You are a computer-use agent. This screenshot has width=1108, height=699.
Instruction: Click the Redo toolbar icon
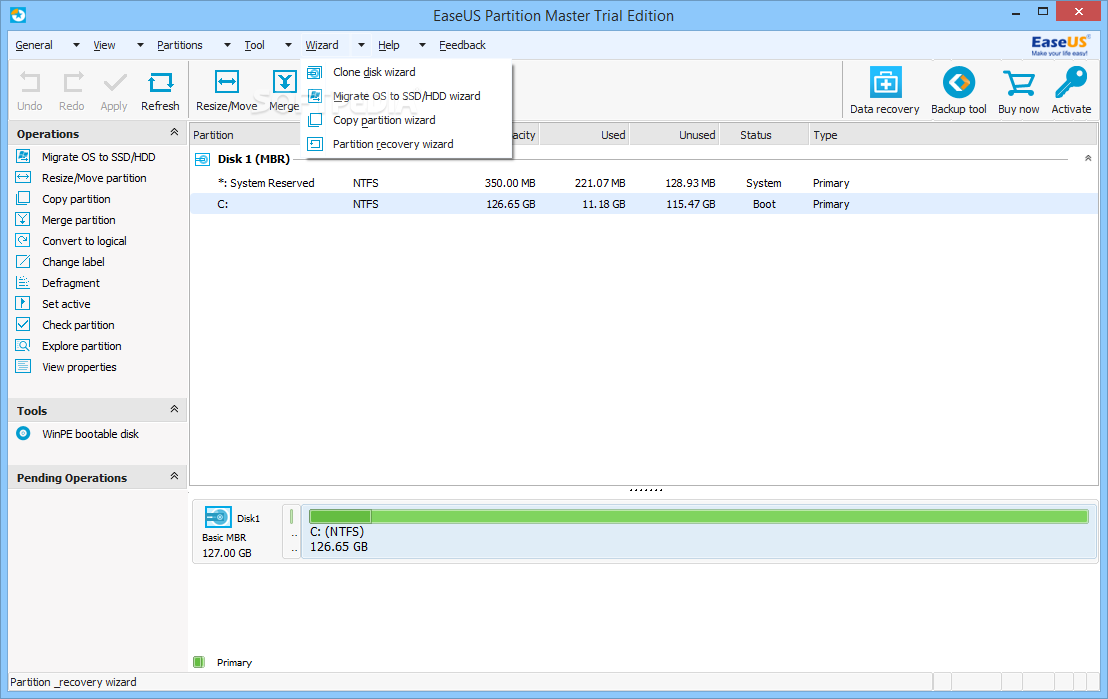pos(72,83)
